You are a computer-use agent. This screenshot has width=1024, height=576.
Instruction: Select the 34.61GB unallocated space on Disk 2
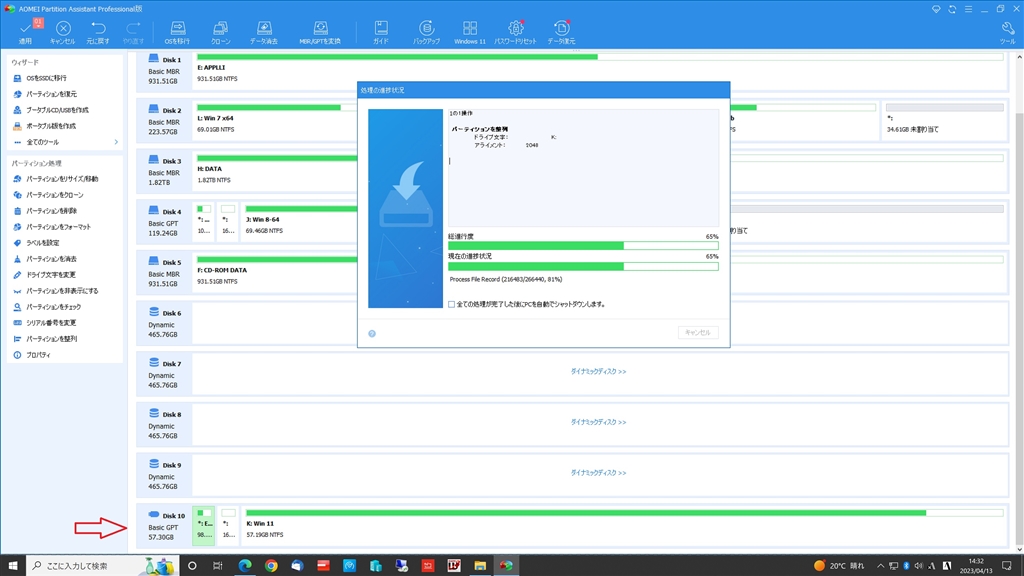pyautogui.click(x=944, y=121)
